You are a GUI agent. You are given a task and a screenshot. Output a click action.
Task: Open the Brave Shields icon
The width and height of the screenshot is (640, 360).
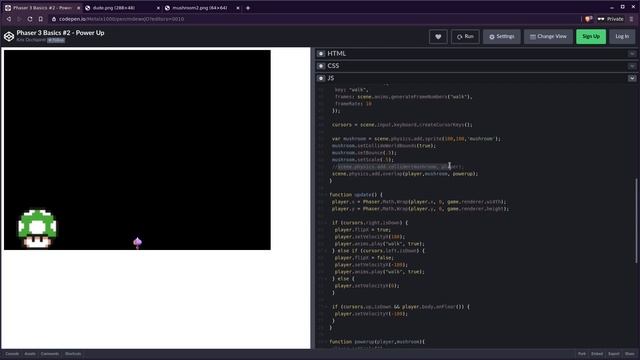(x=588, y=19)
